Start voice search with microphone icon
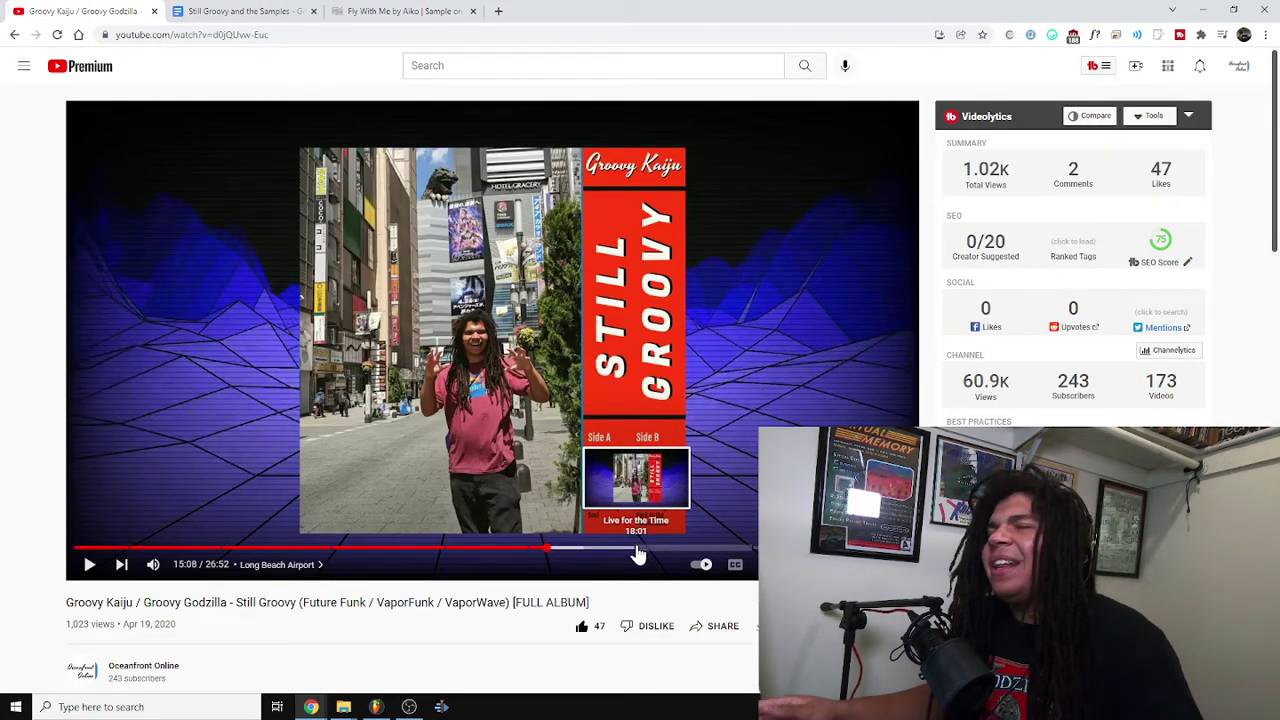Screen dimensions: 1280x720 [x=845, y=66]
